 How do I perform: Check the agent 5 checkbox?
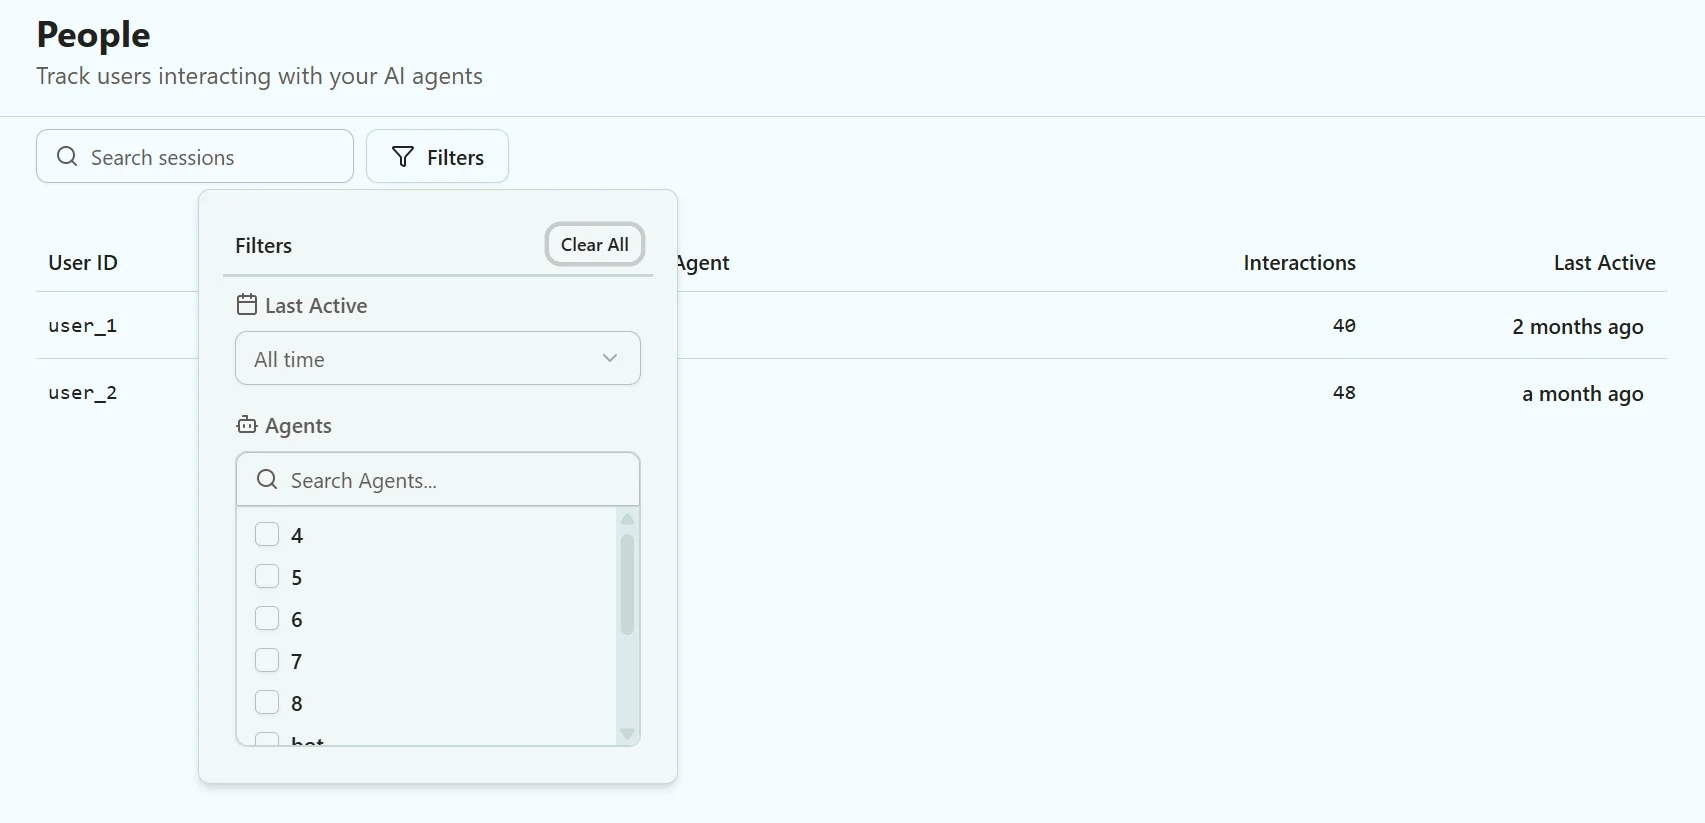(267, 576)
